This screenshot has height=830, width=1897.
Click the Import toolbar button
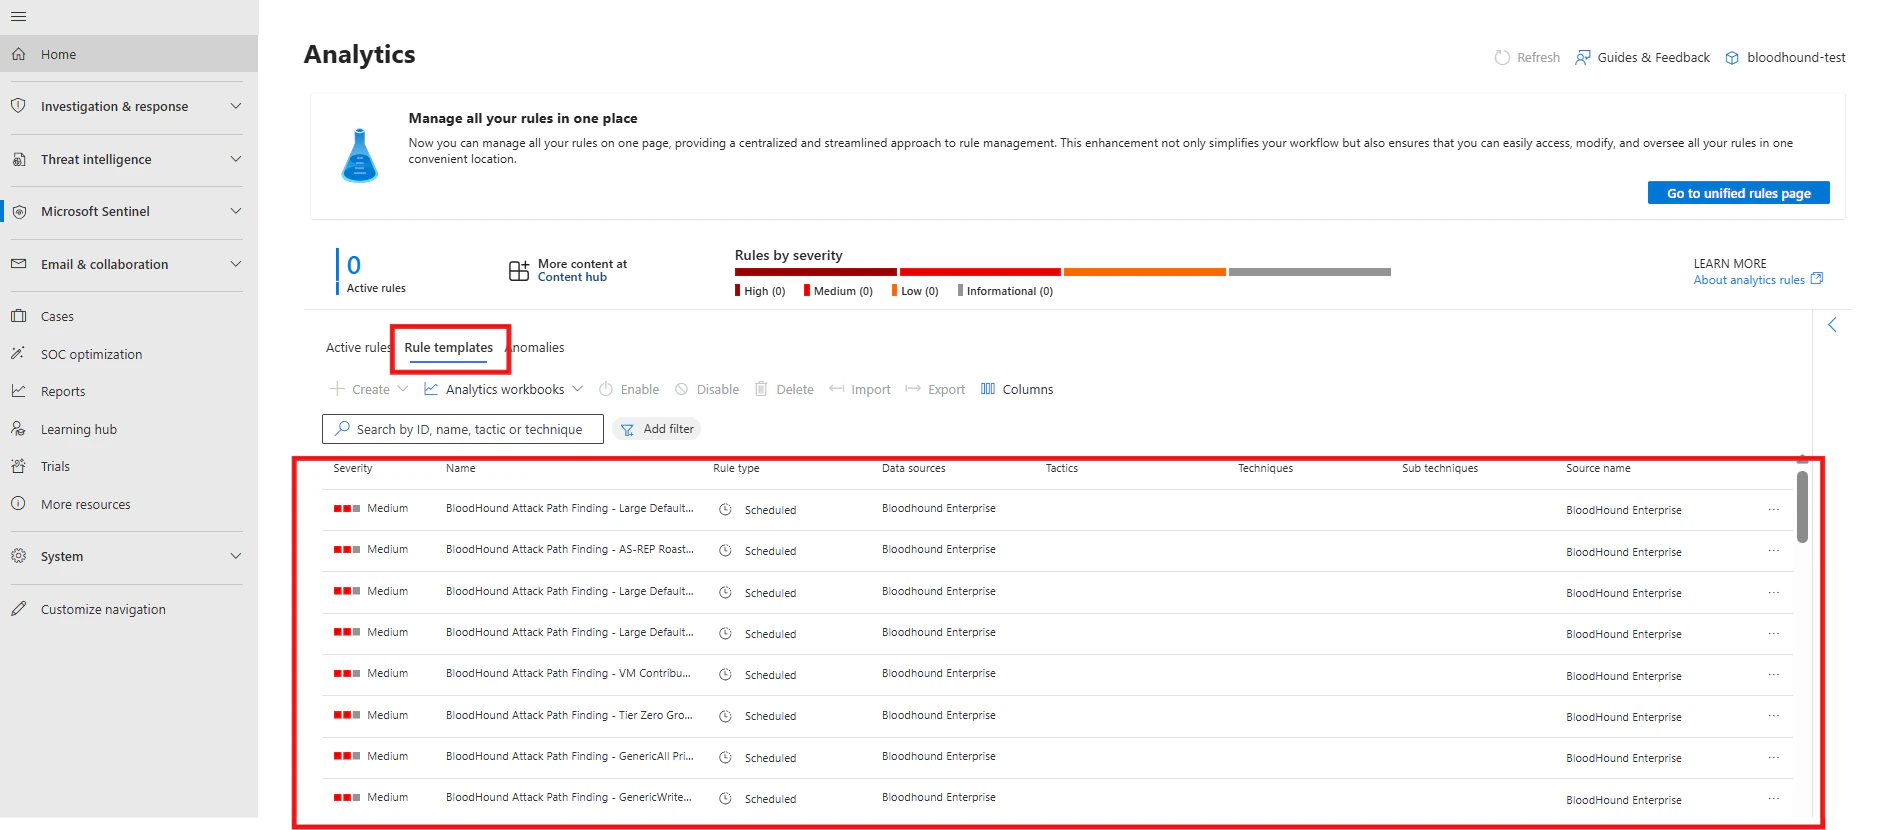860,389
